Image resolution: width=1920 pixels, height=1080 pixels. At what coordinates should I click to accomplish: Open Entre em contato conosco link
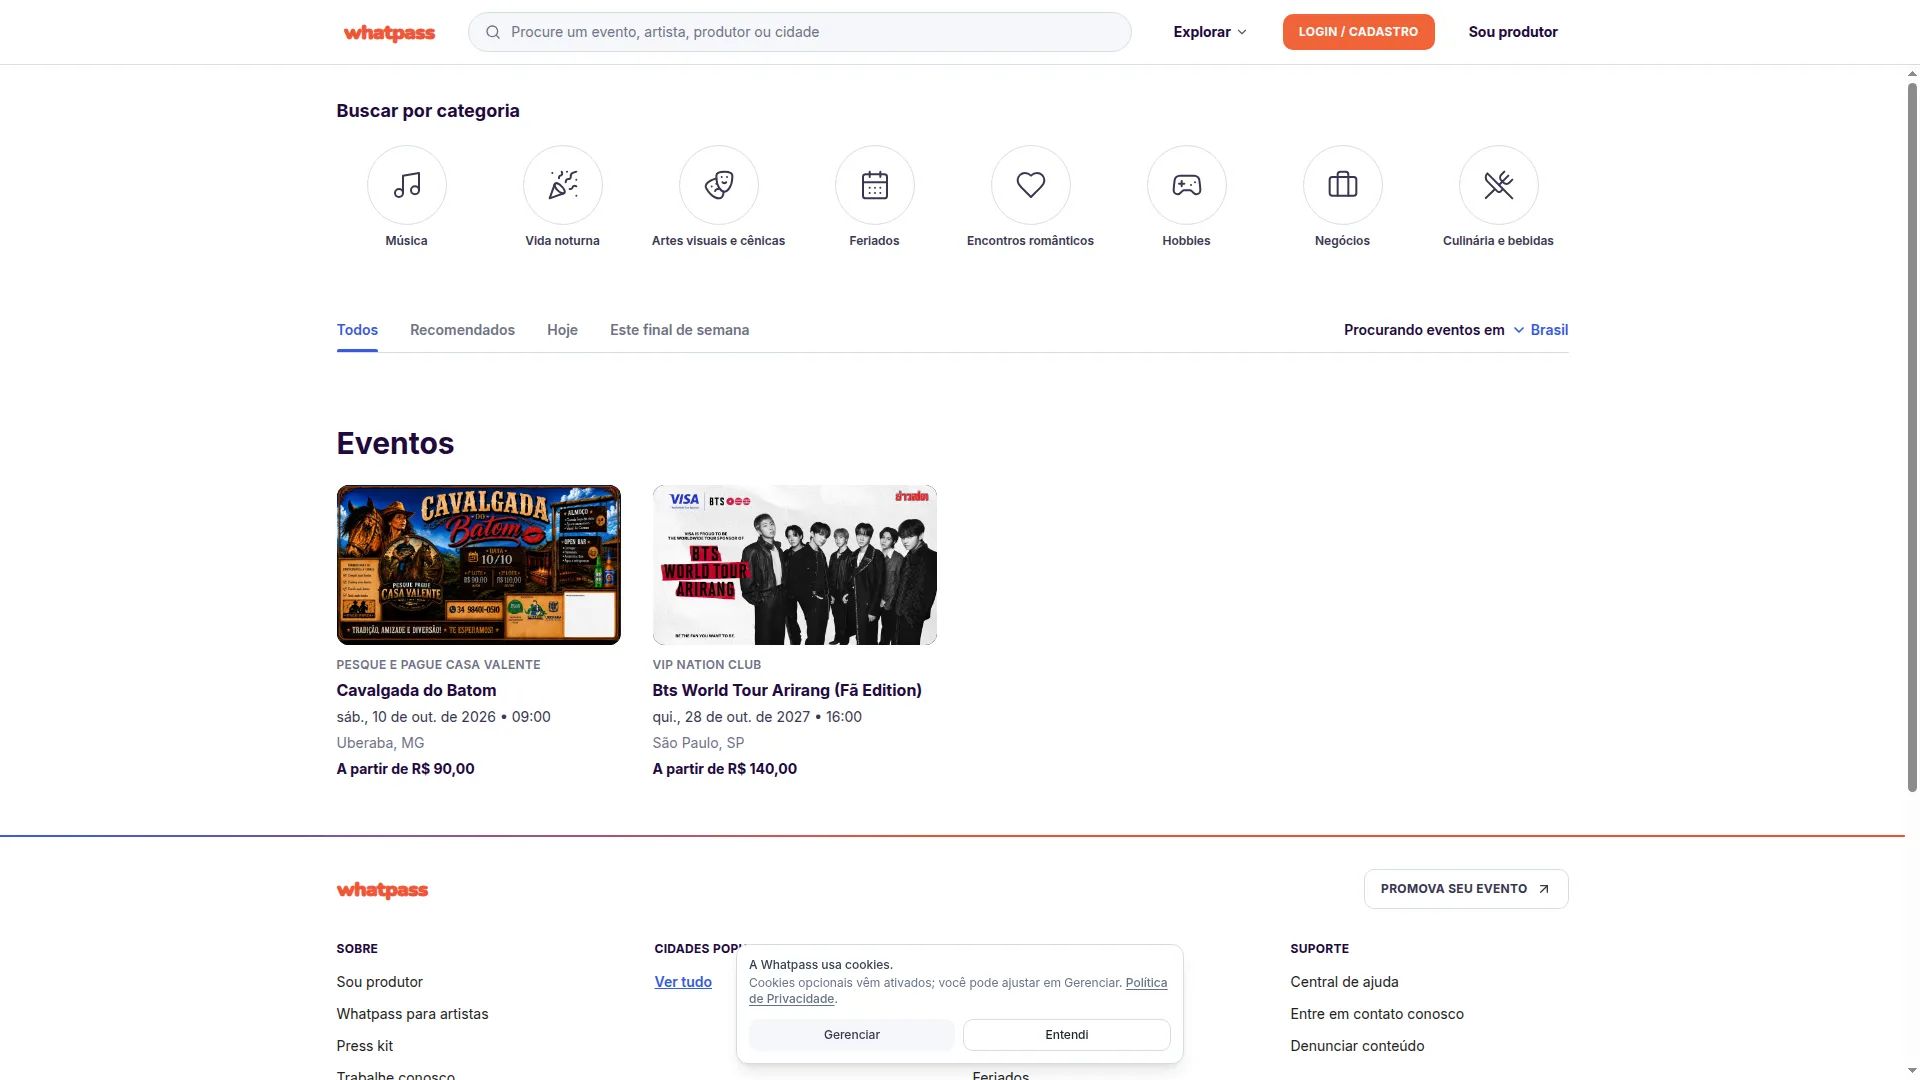click(1376, 1014)
